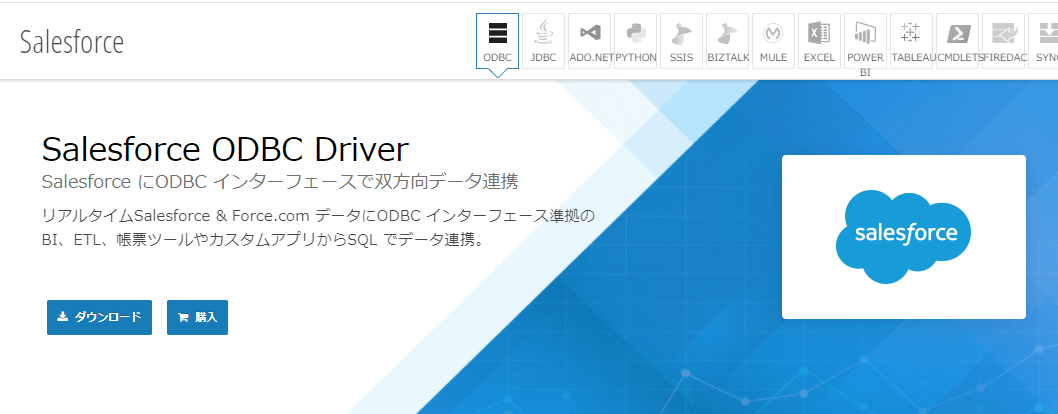The width and height of the screenshot is (1058, 414).
Task: Click the リアルタイムSalesforce description paragraph
Action: 318,228
